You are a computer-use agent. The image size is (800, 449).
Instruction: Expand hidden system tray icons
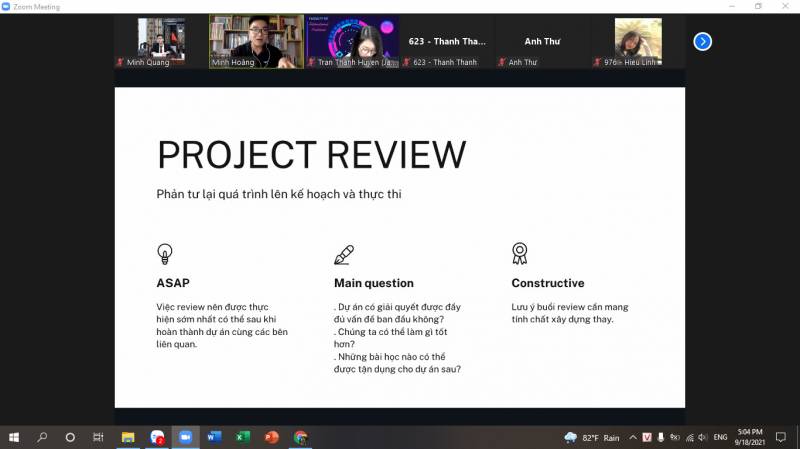click(632, 437)
